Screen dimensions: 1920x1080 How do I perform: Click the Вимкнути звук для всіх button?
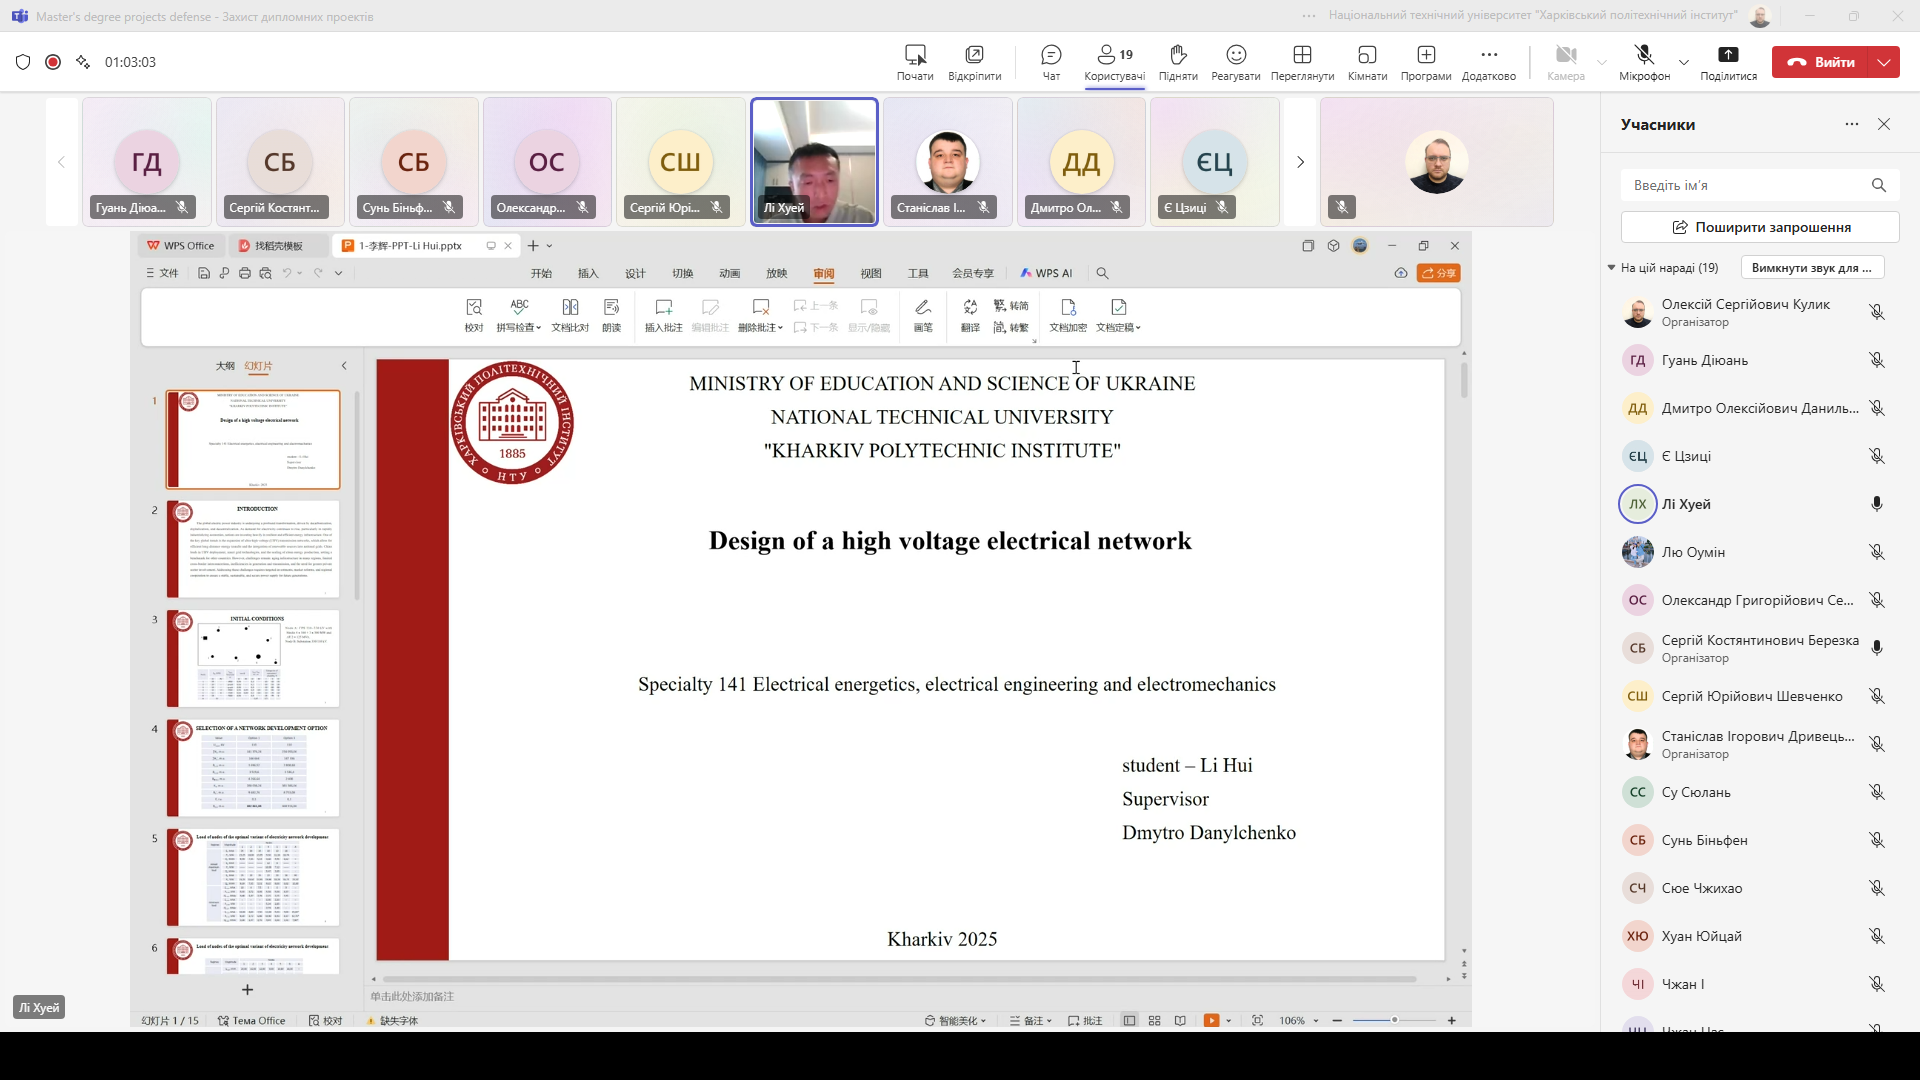1812,268
